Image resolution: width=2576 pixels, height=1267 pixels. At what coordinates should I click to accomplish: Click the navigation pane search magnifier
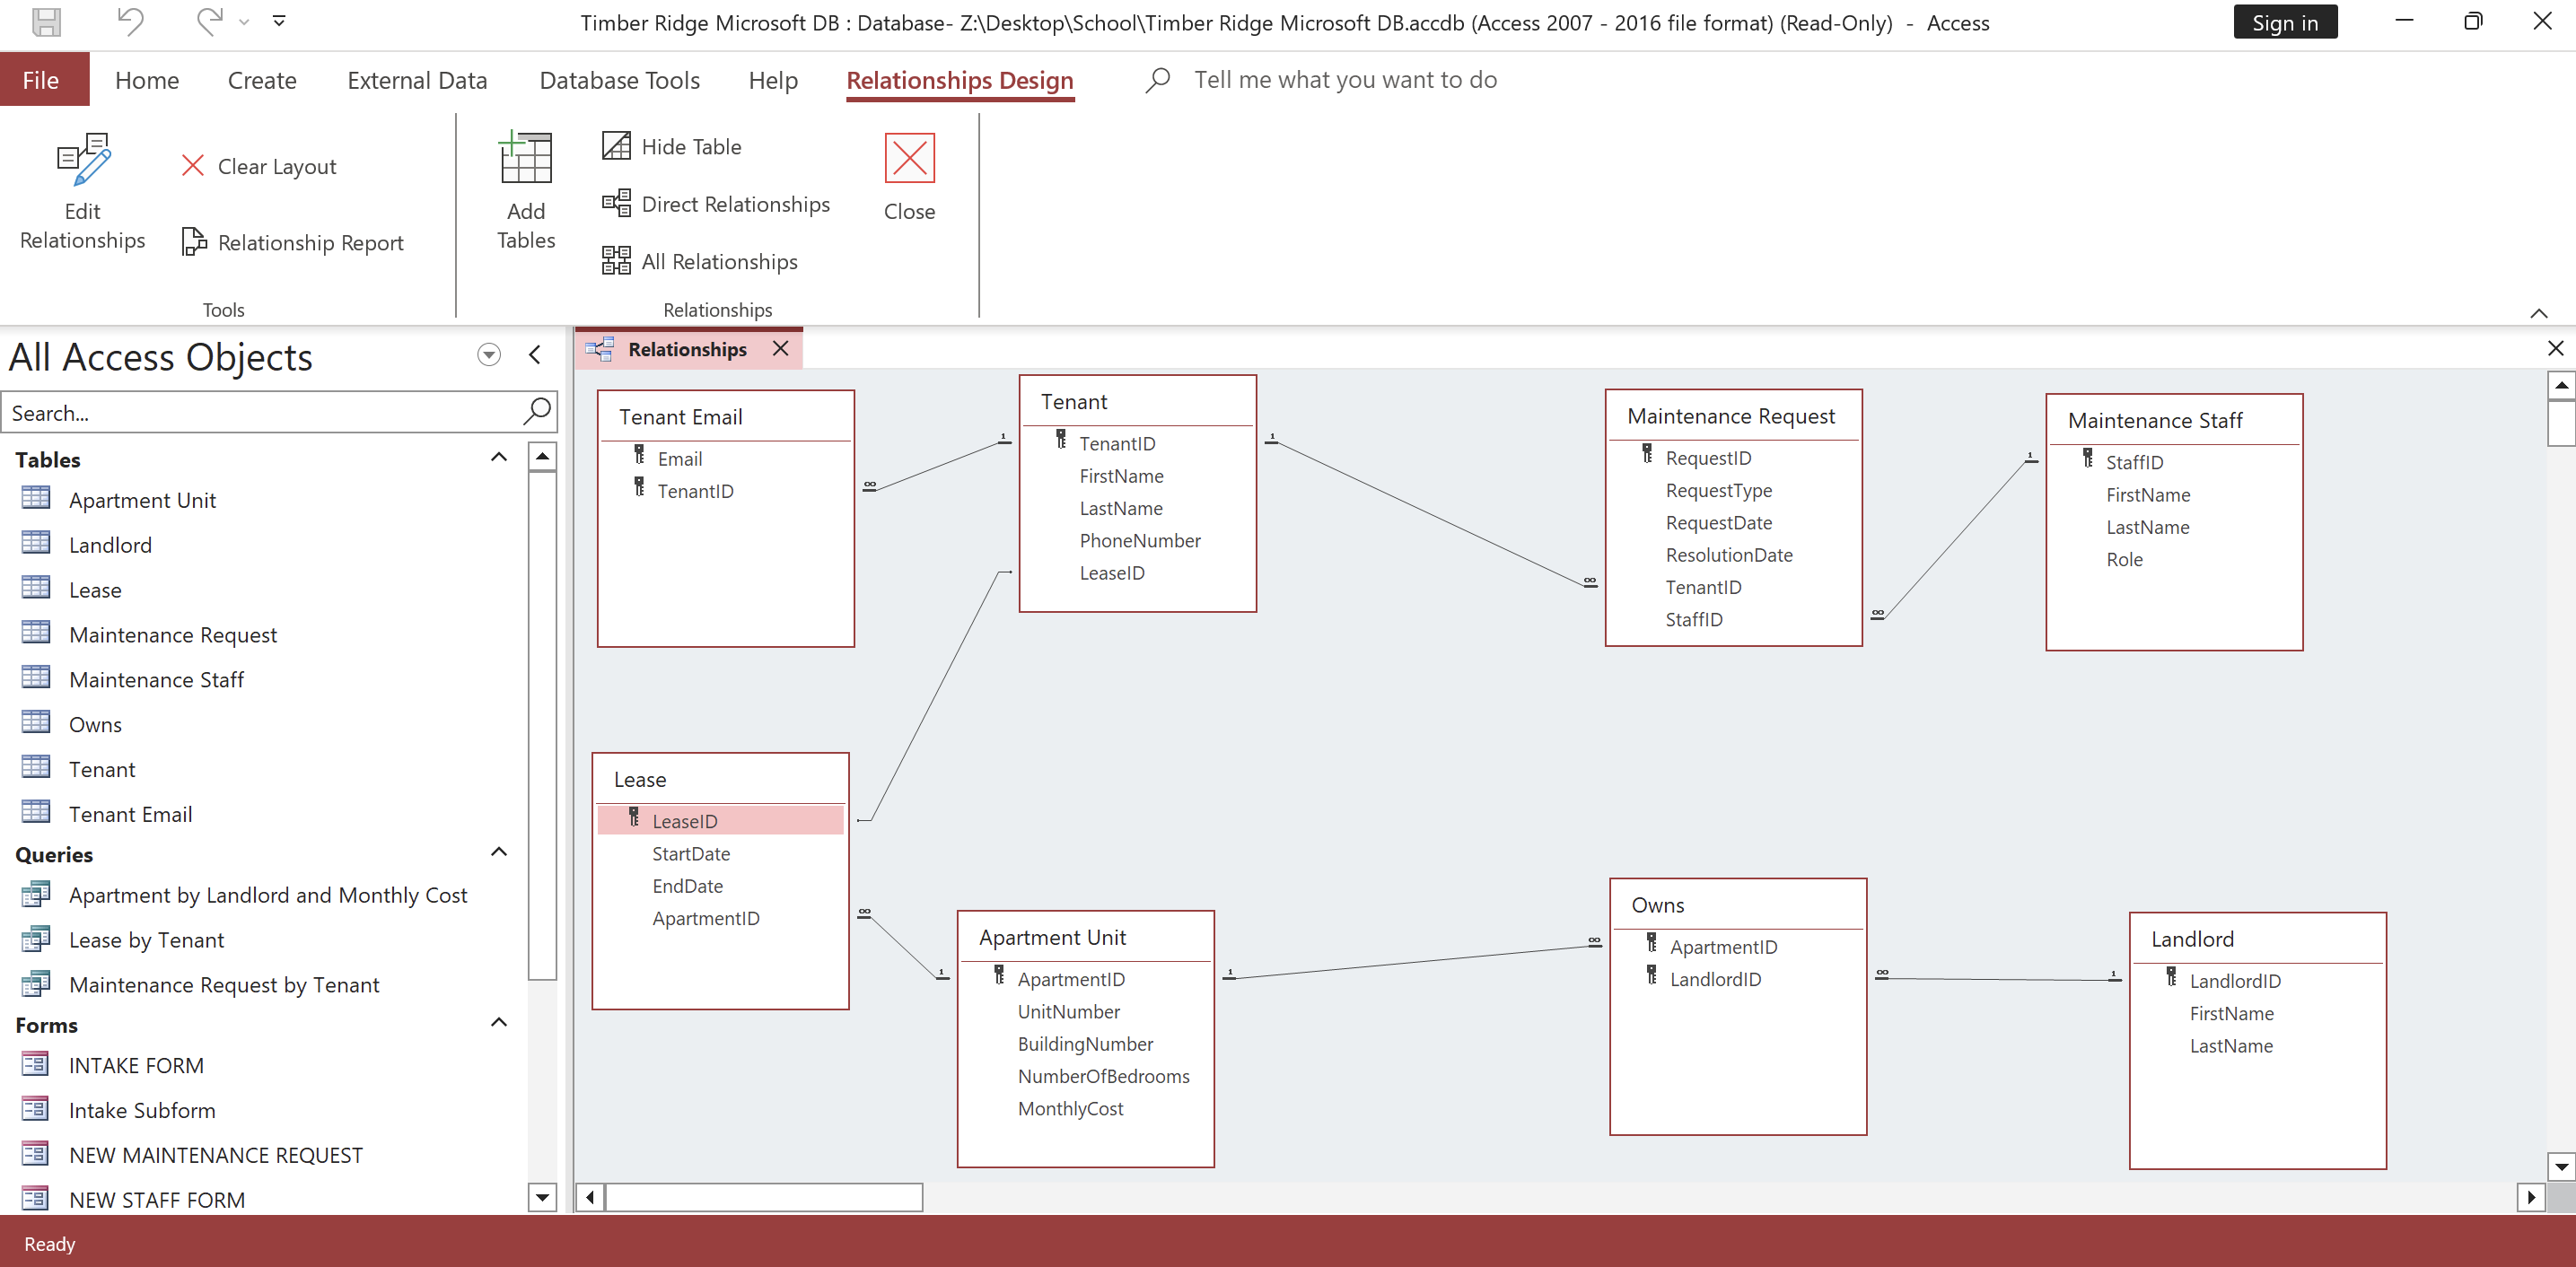click(537, 411)
